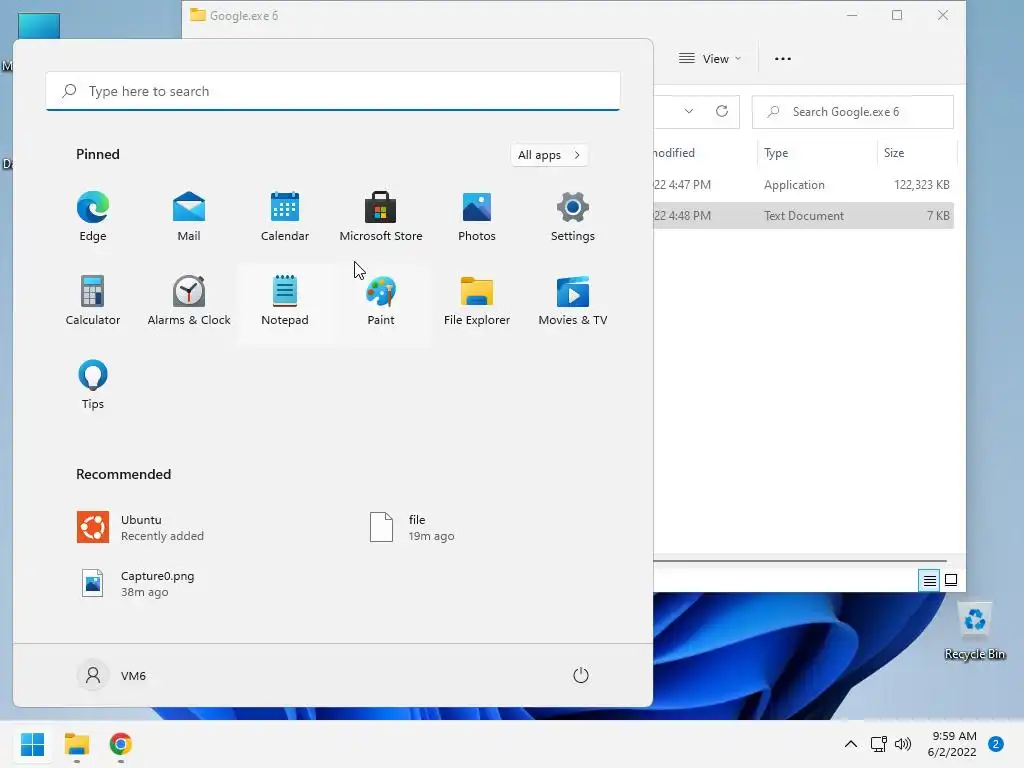Open Alarms & Clock
This screenshot has width=1024, height=768.
tap(189, 300)
